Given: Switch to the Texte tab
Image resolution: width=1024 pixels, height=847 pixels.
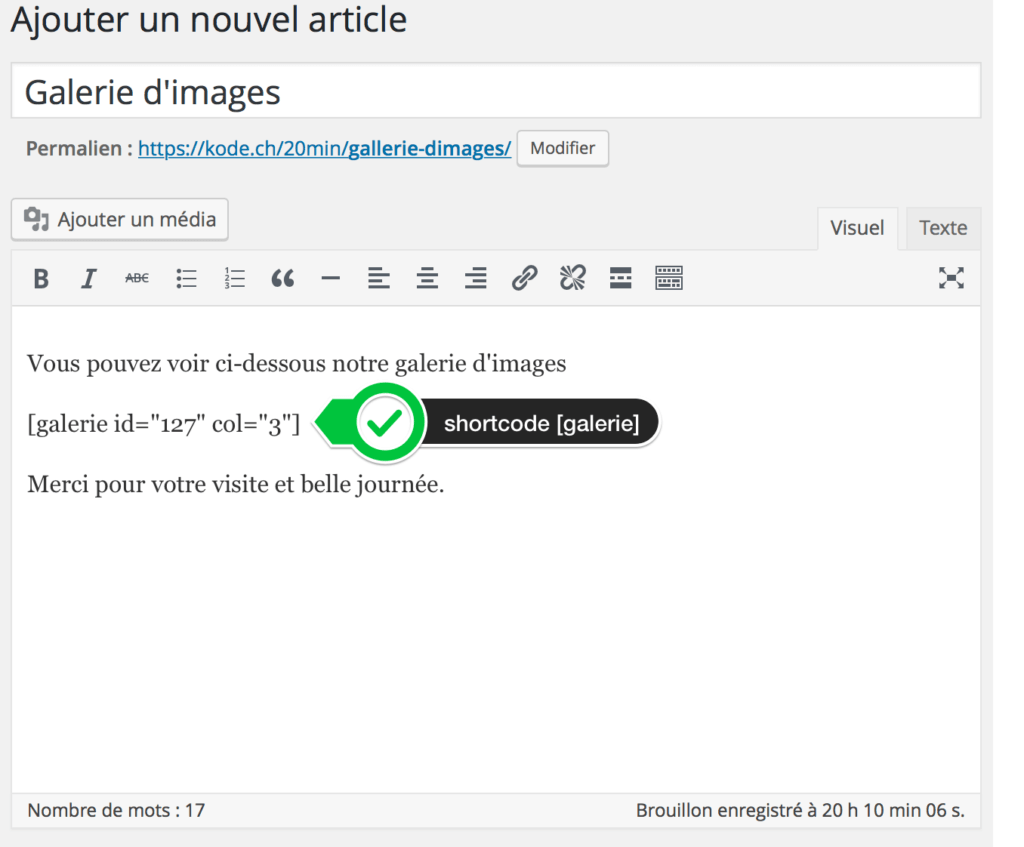Looking at the screenshot, I should pos(942,228).
